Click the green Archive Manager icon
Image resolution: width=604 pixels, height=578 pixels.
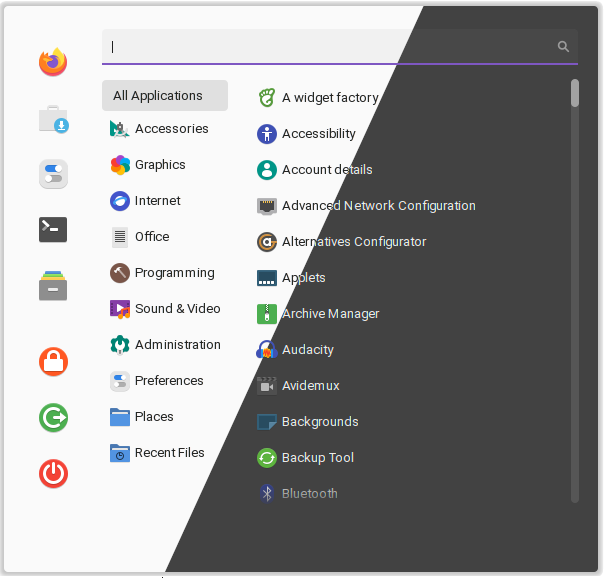point(267,314)
